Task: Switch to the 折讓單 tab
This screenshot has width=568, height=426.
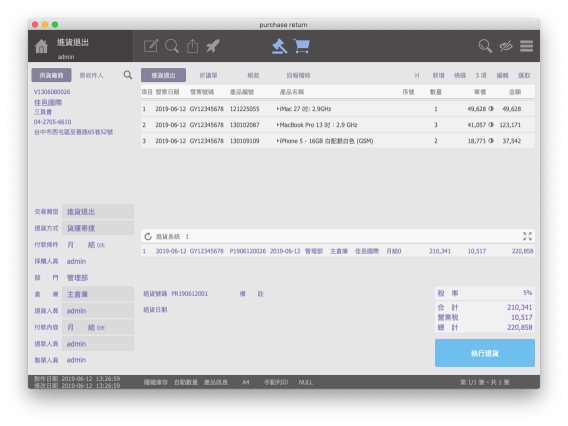Action: point(208,75)
